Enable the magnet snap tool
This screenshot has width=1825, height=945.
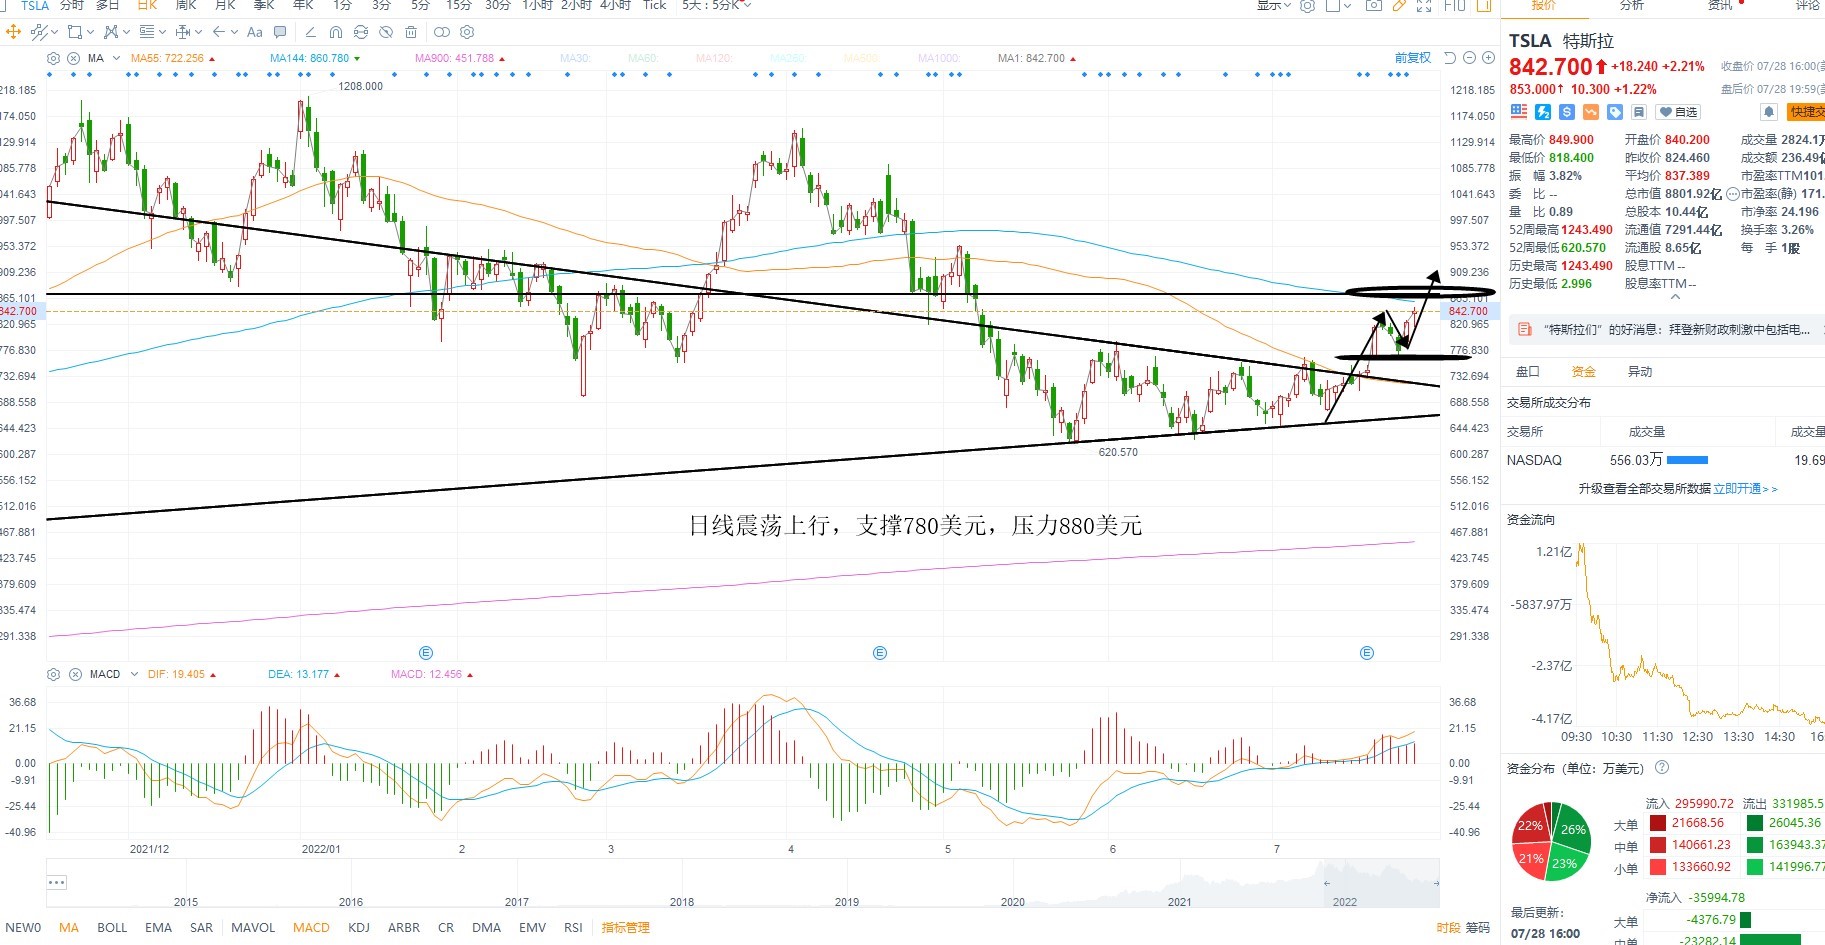coord(336,32)
